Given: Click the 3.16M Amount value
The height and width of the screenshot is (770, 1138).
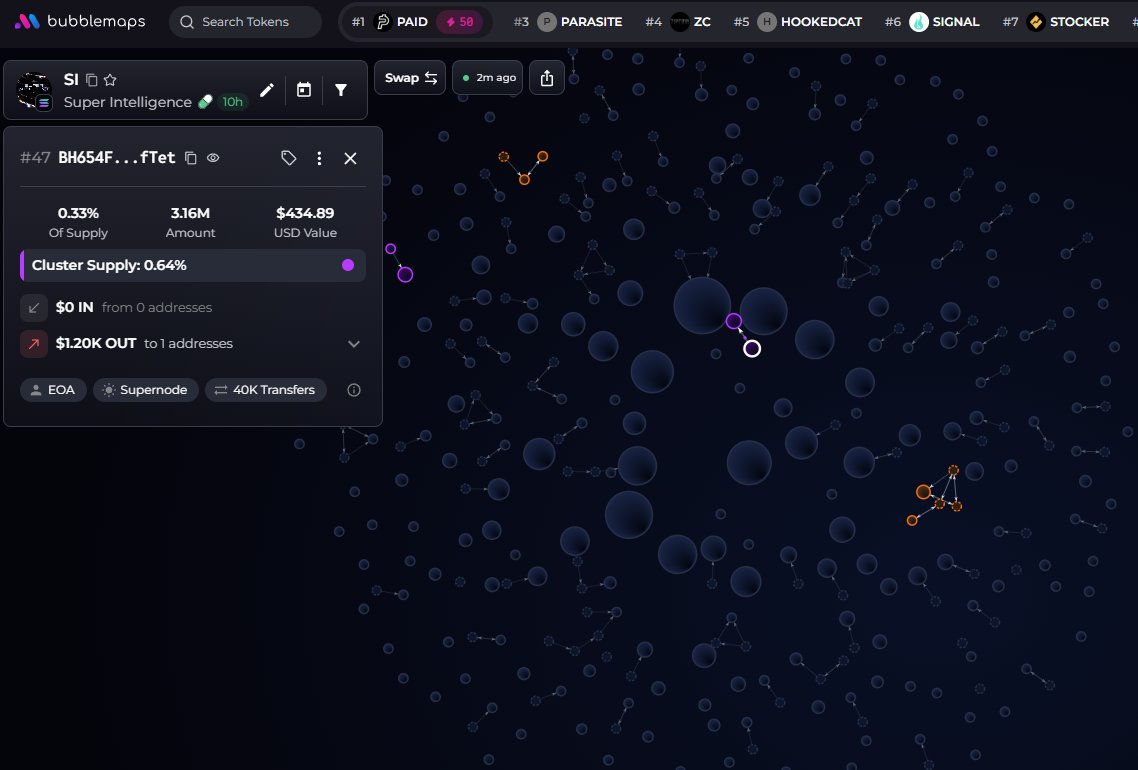Looking at the screenshot, I should pos(190,213).
